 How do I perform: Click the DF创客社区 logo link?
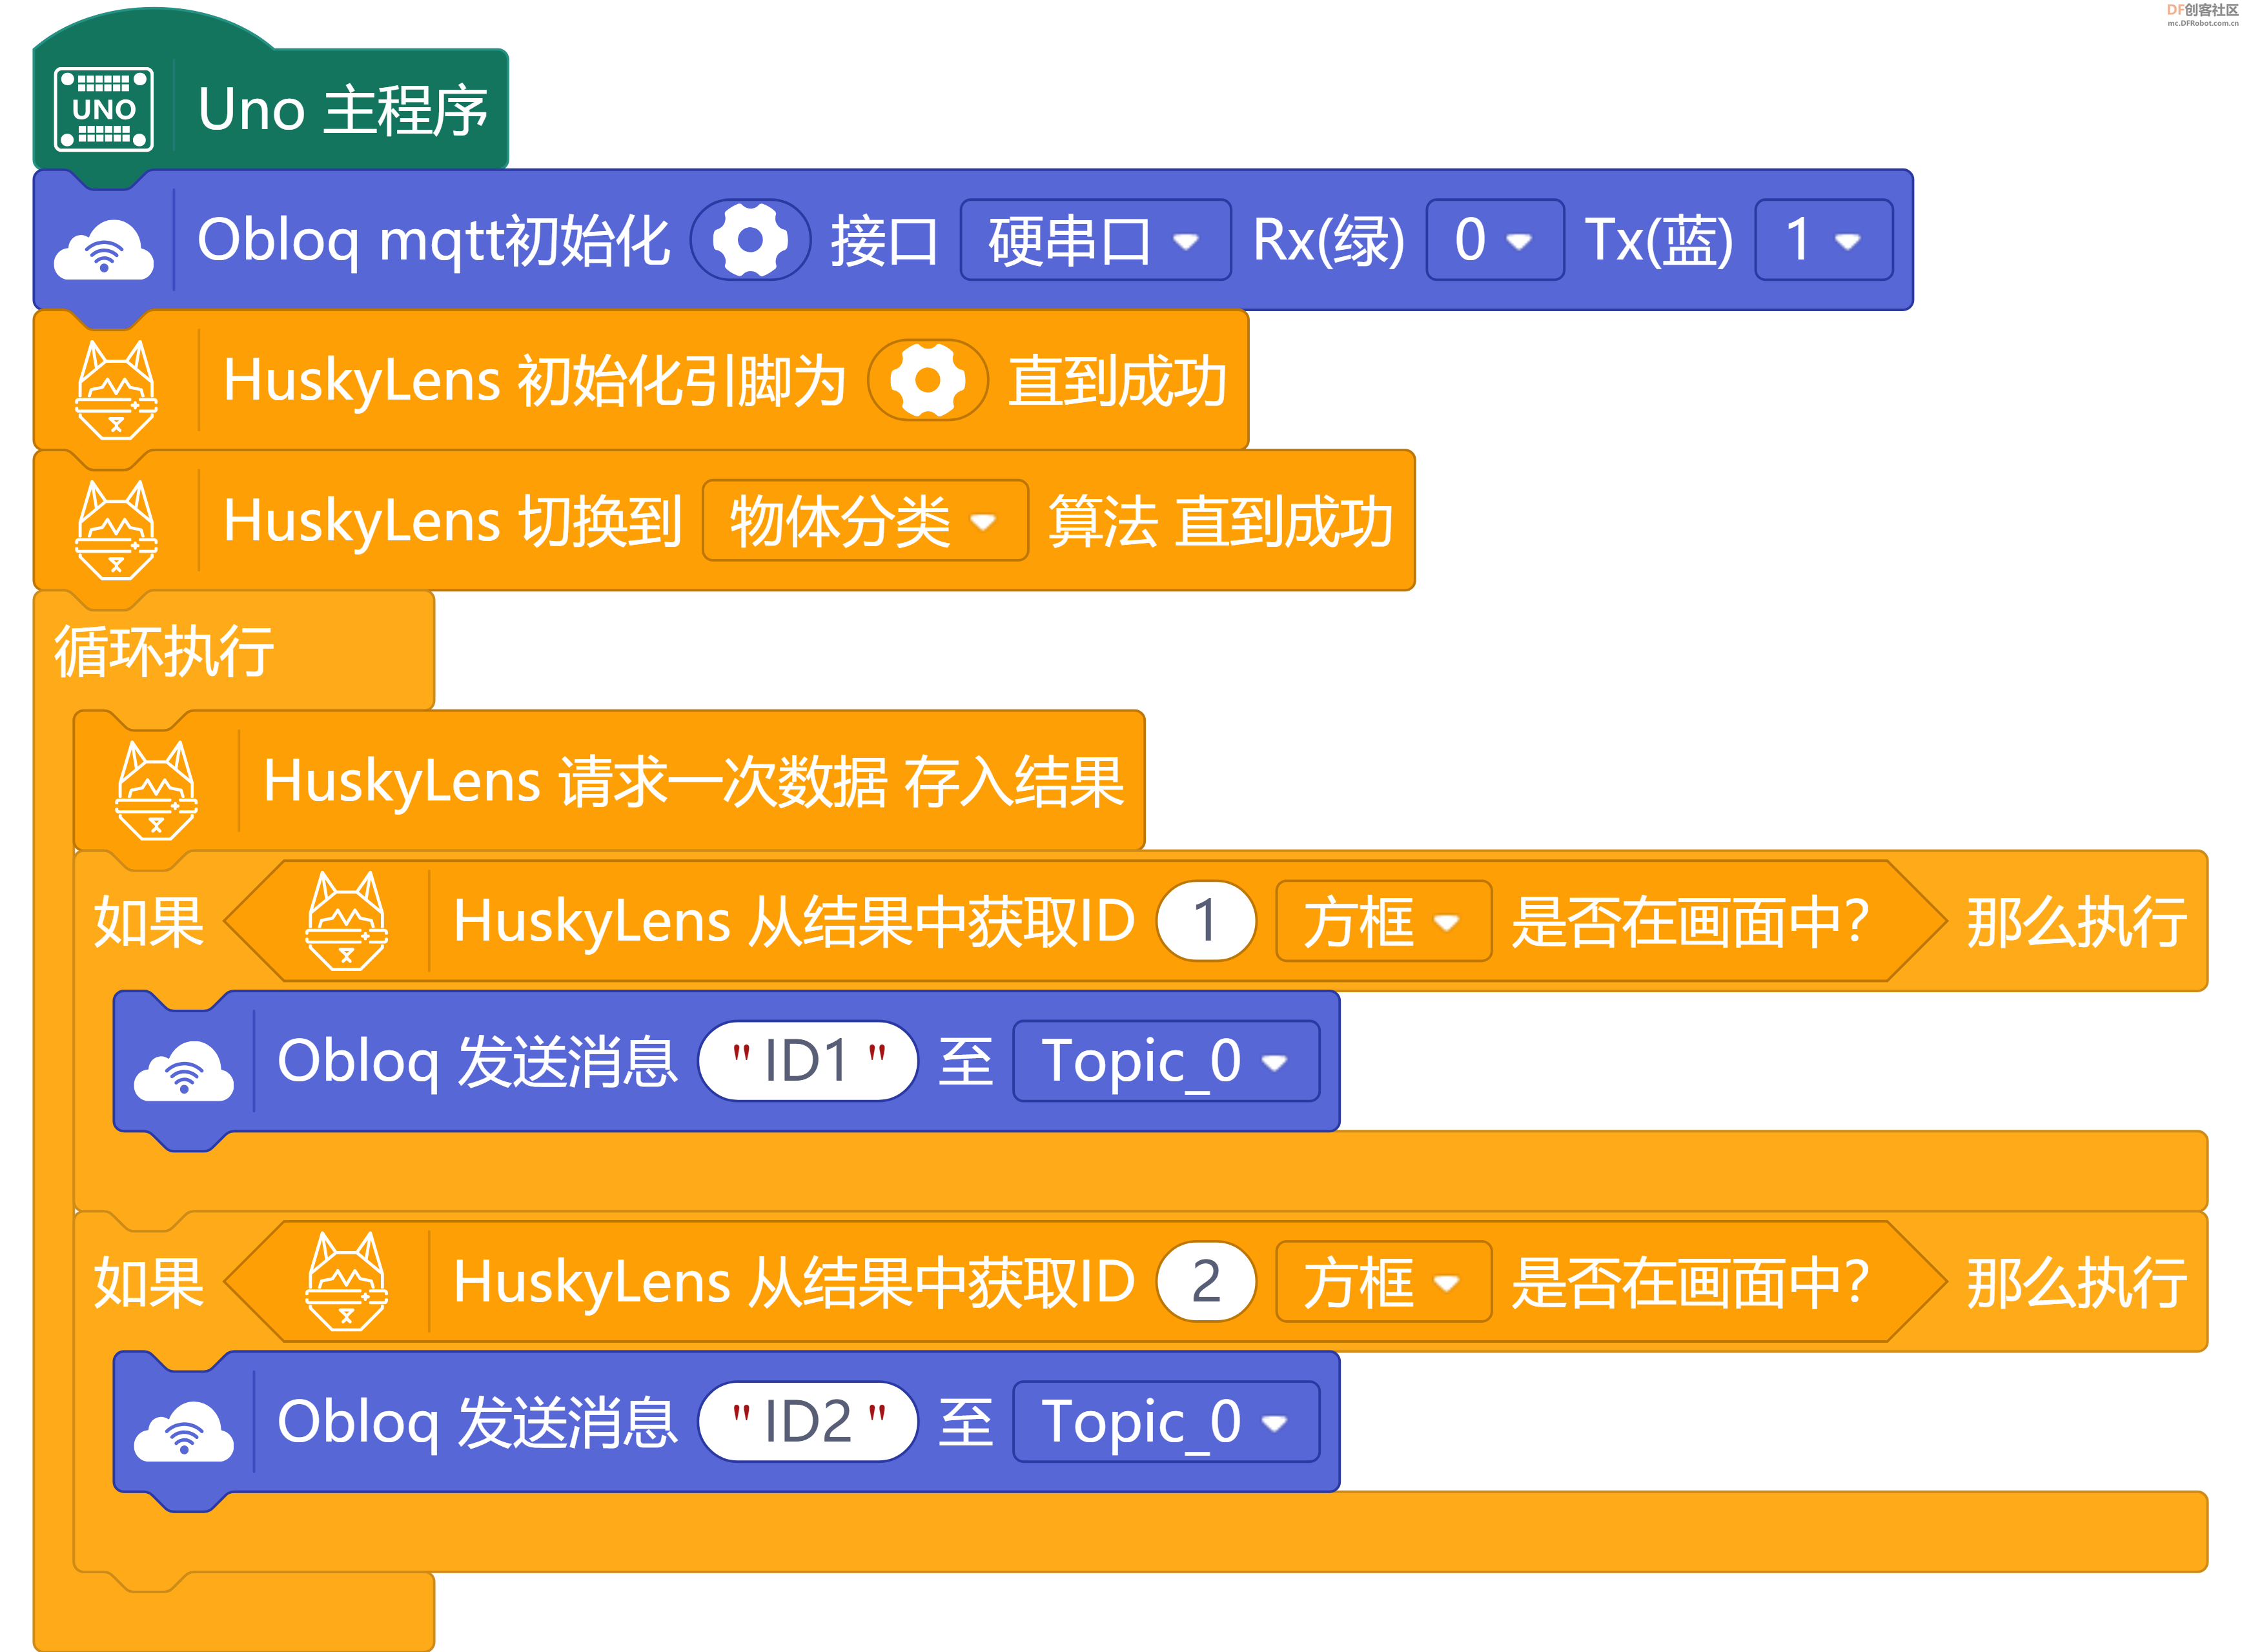(2203, 14)
